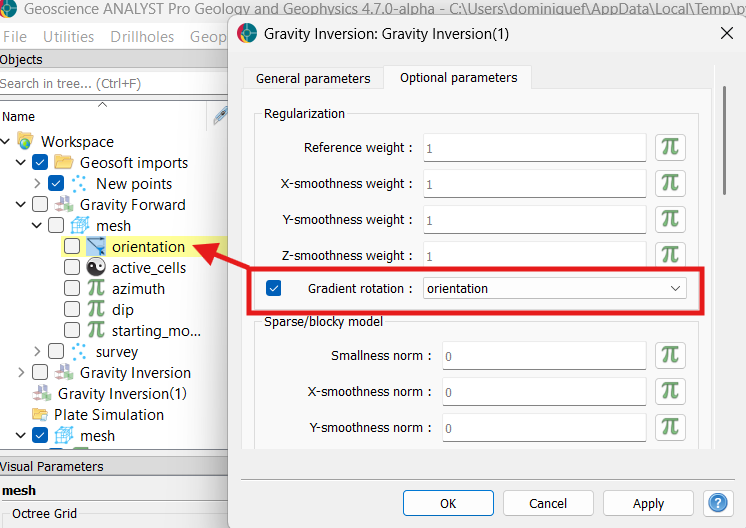Open the Gradient rotation dropdown
746x528 pixels.
(x=555, y=289)
